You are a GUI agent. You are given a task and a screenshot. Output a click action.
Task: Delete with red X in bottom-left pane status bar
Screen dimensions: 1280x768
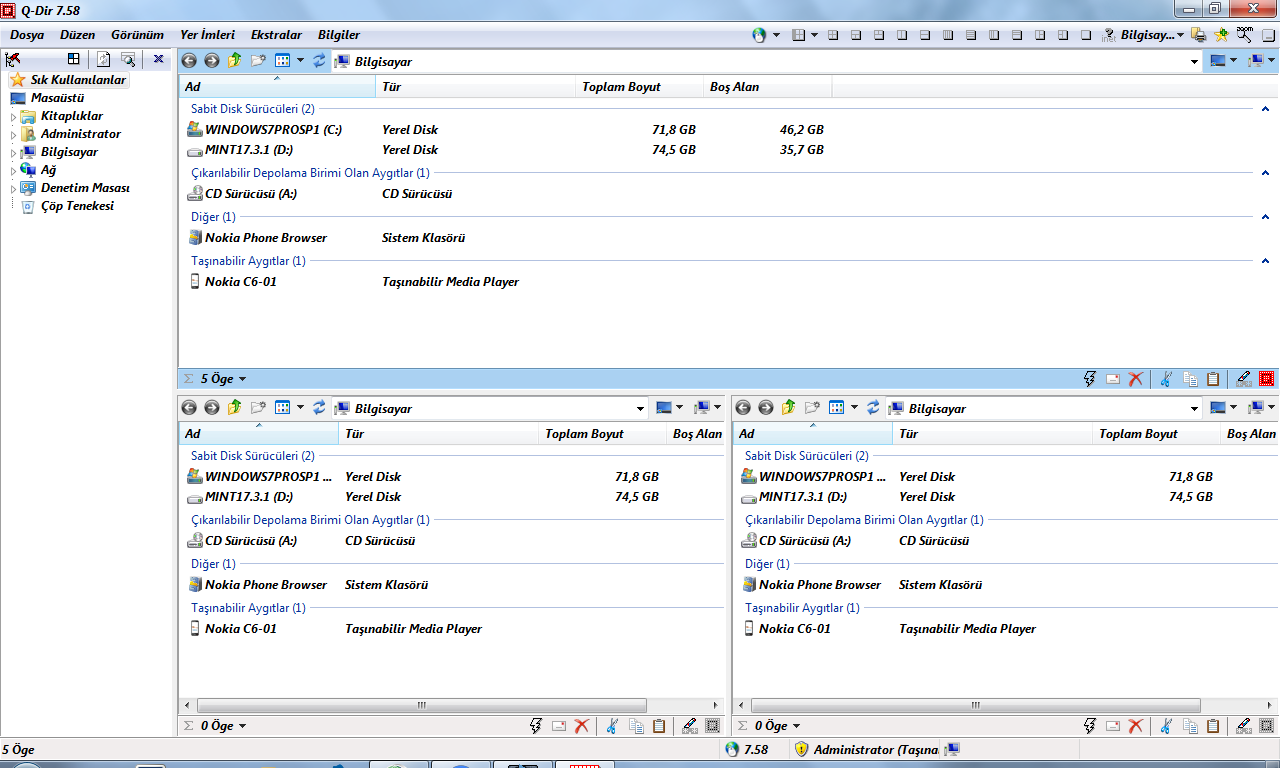(x=582, y=726)
